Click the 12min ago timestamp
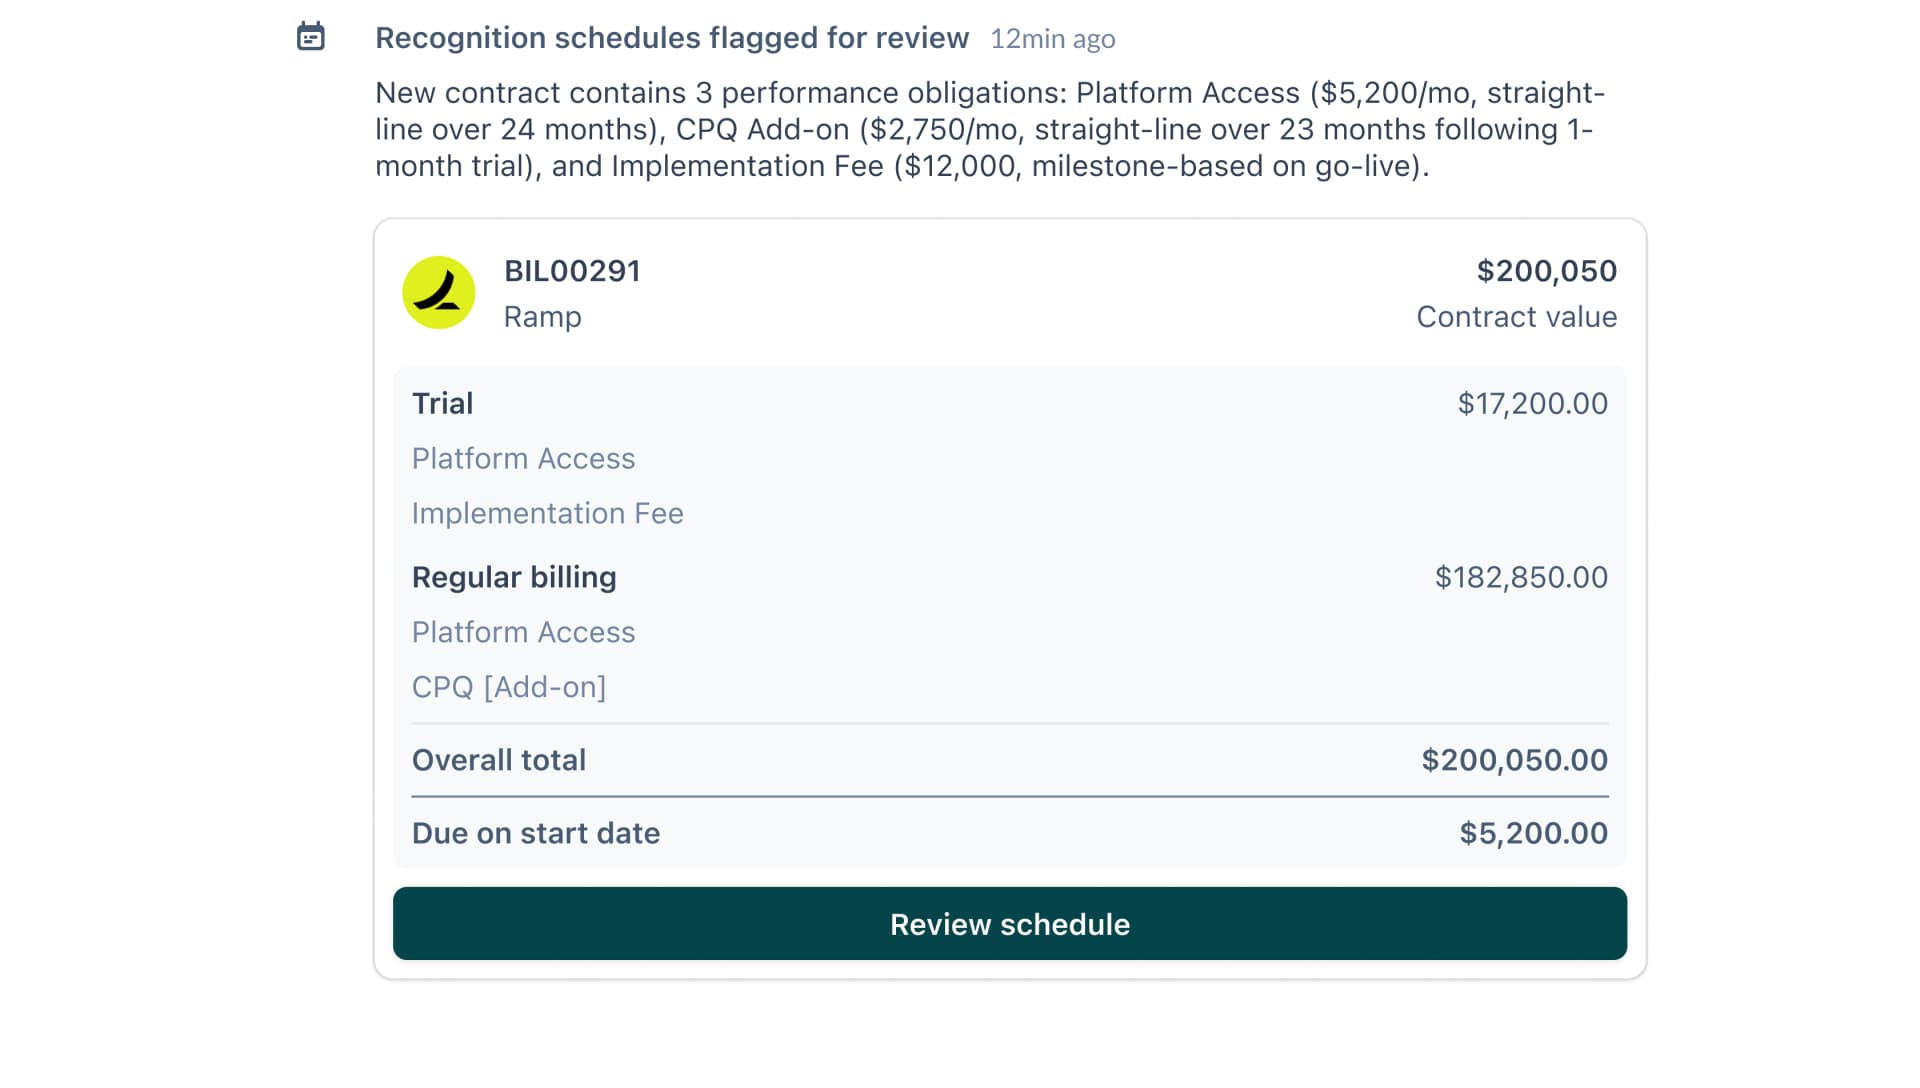Image resolution: width=1920 pixels, height=1088 pixels. point(1052,39)
